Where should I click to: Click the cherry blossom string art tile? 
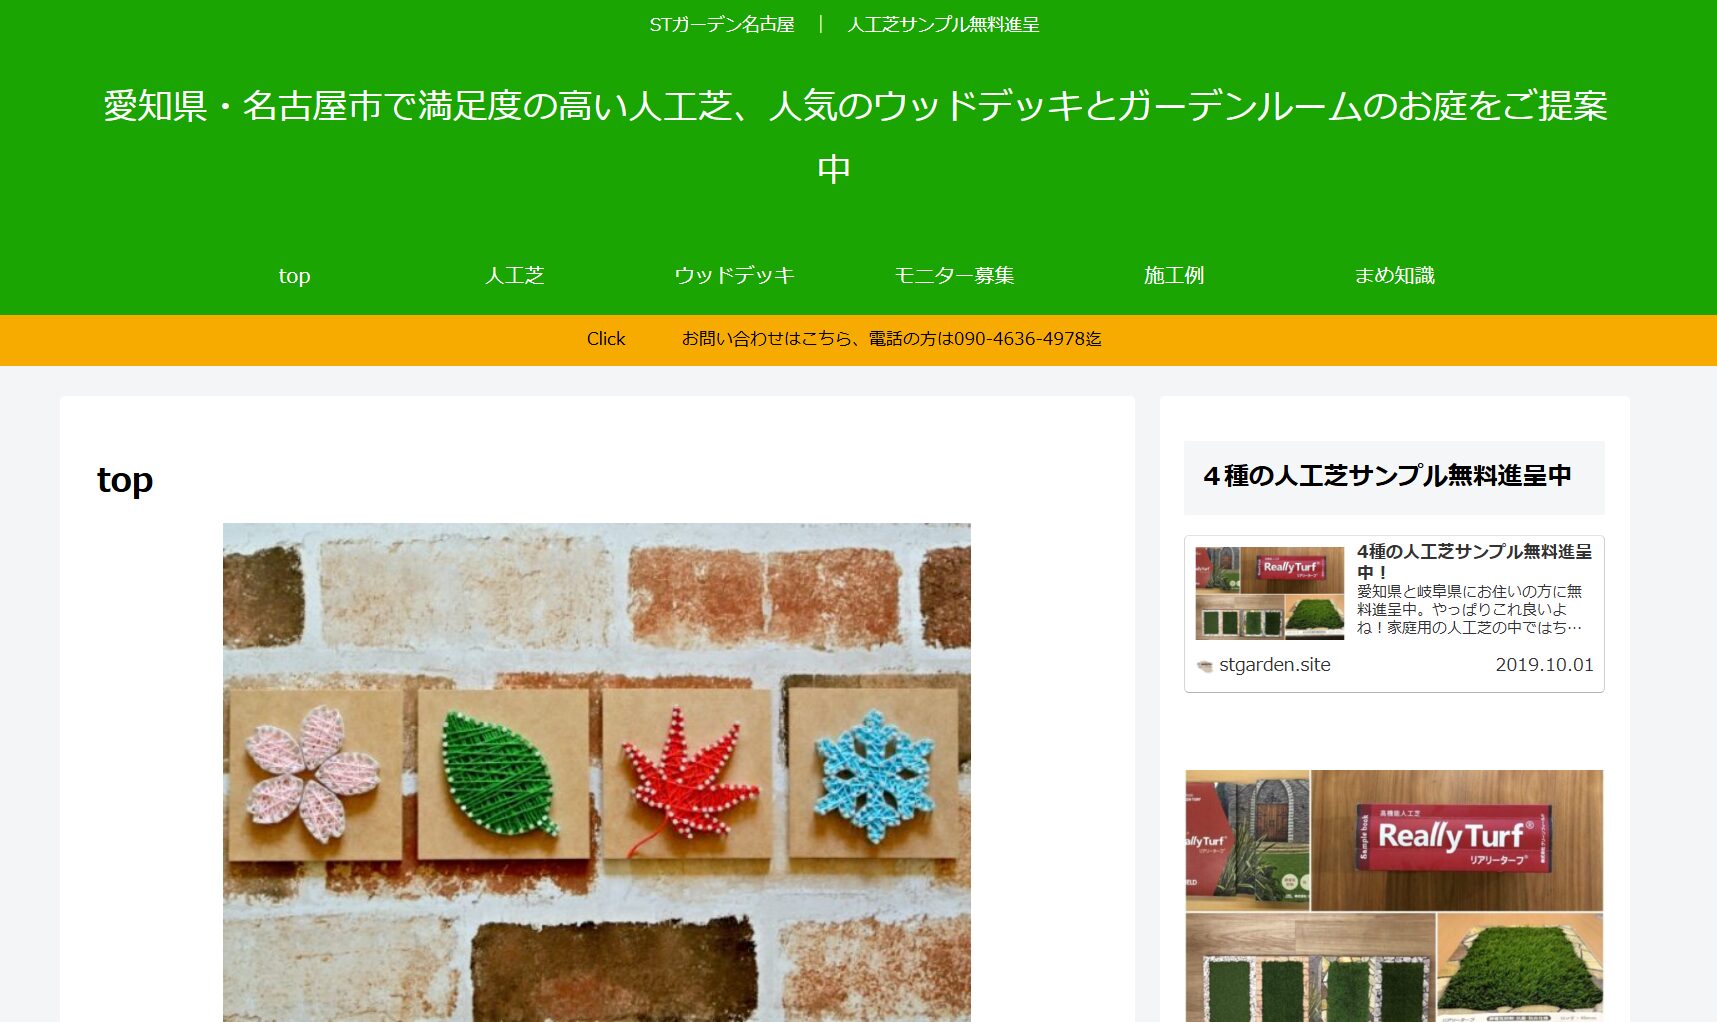tap(315, 773)
